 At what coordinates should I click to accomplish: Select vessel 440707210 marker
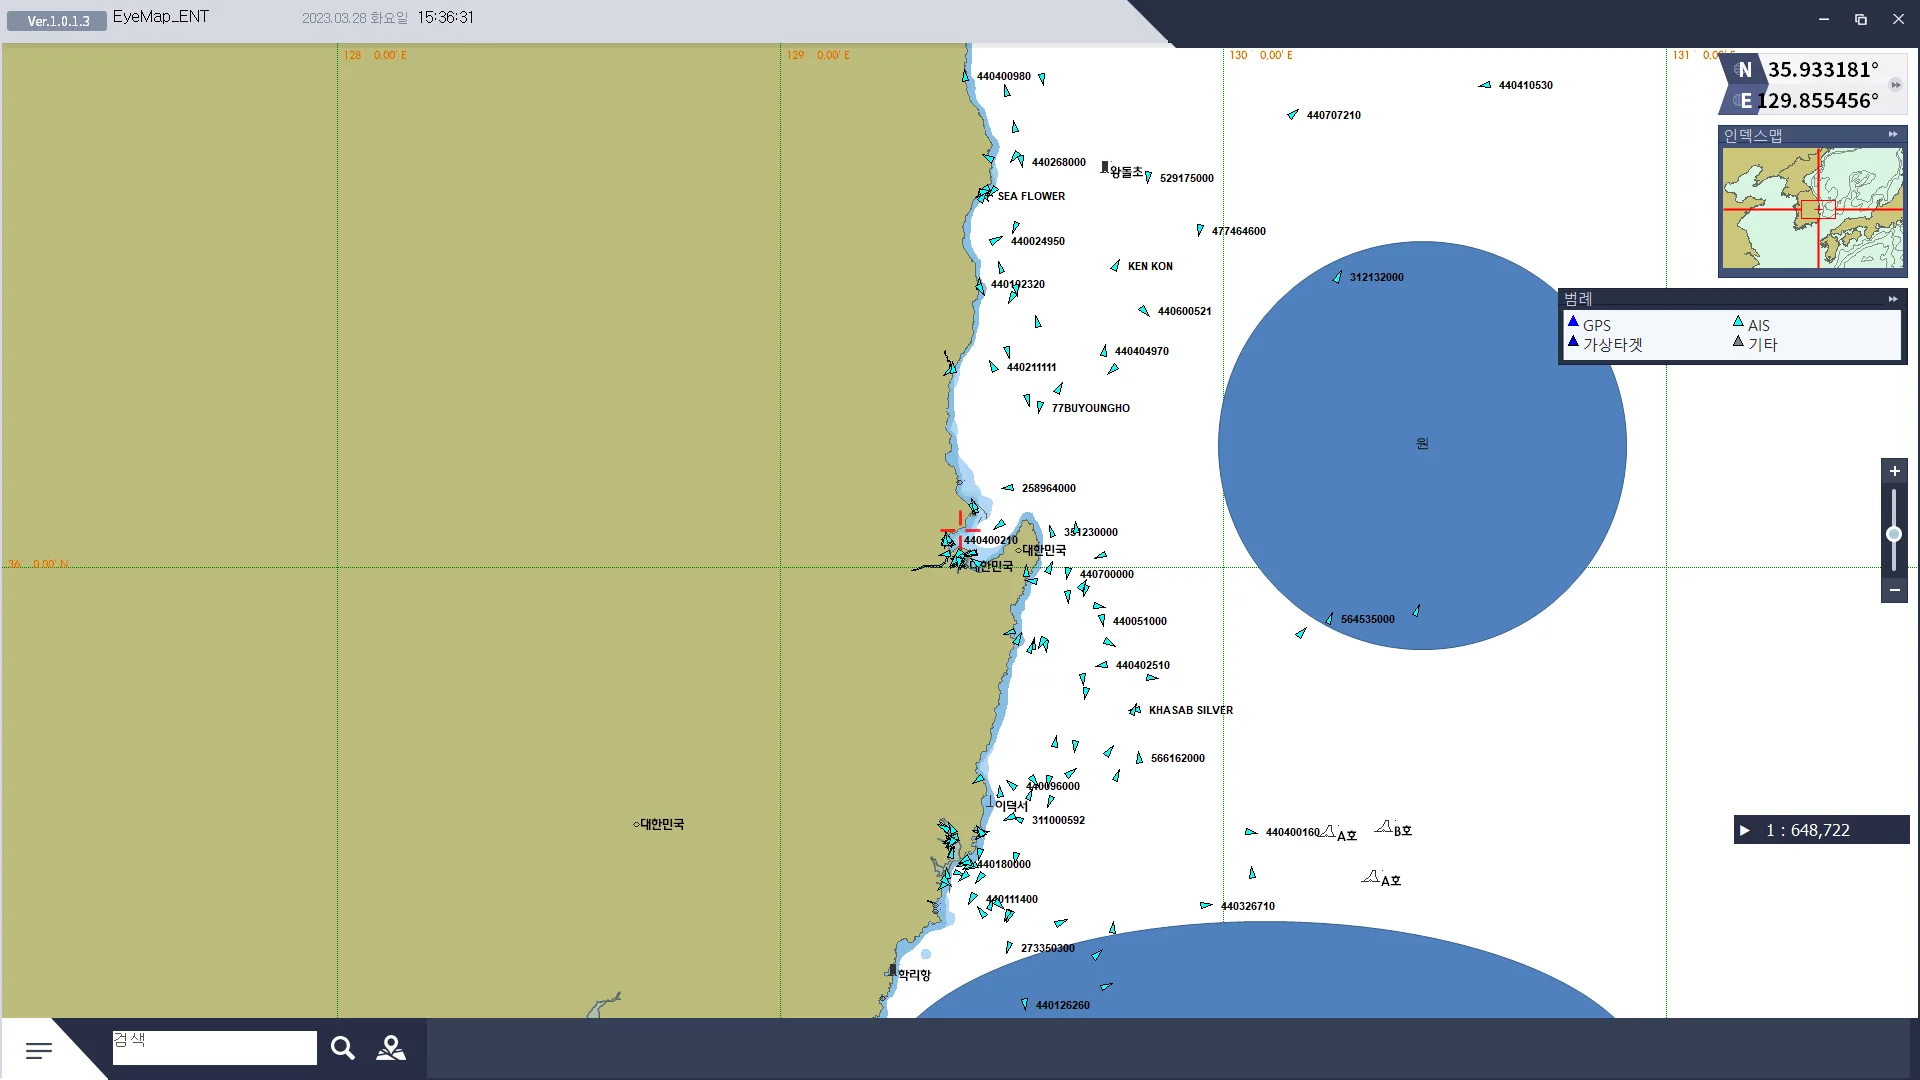pos(1292,115)
